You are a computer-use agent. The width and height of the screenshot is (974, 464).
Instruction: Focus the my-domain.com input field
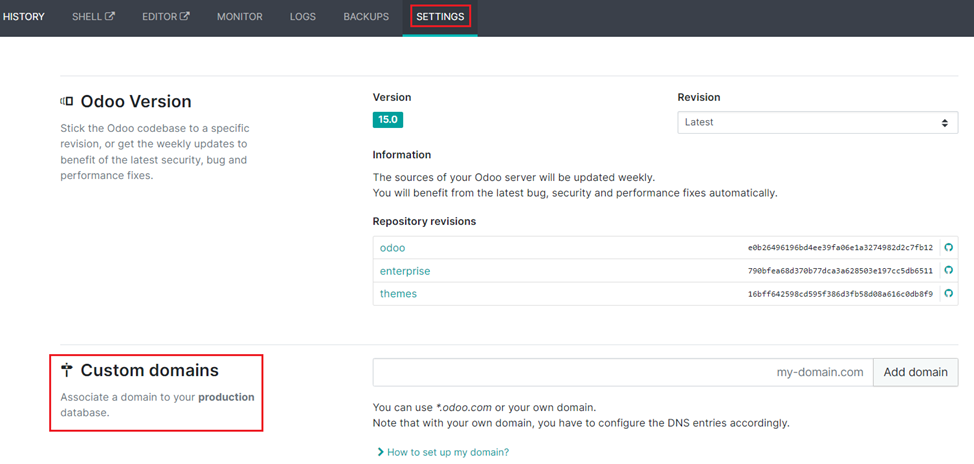tap(623, 372)
